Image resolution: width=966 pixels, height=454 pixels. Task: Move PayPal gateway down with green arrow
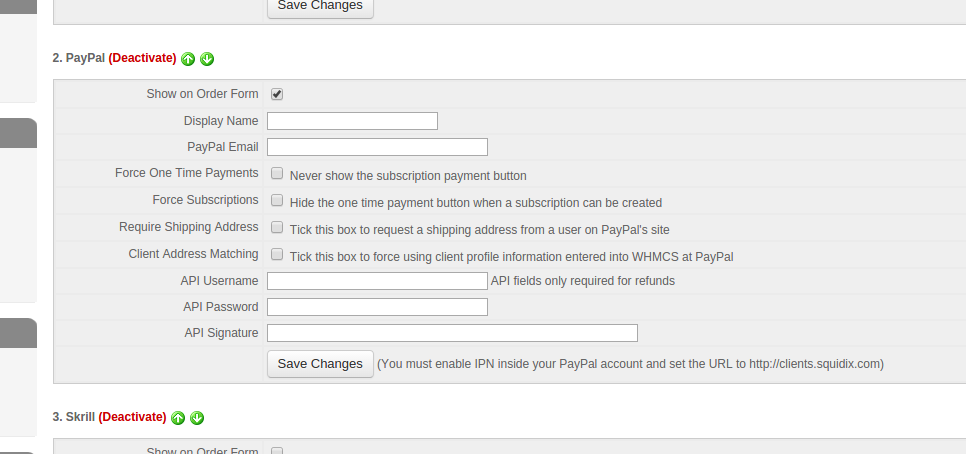tap(207, 59)
